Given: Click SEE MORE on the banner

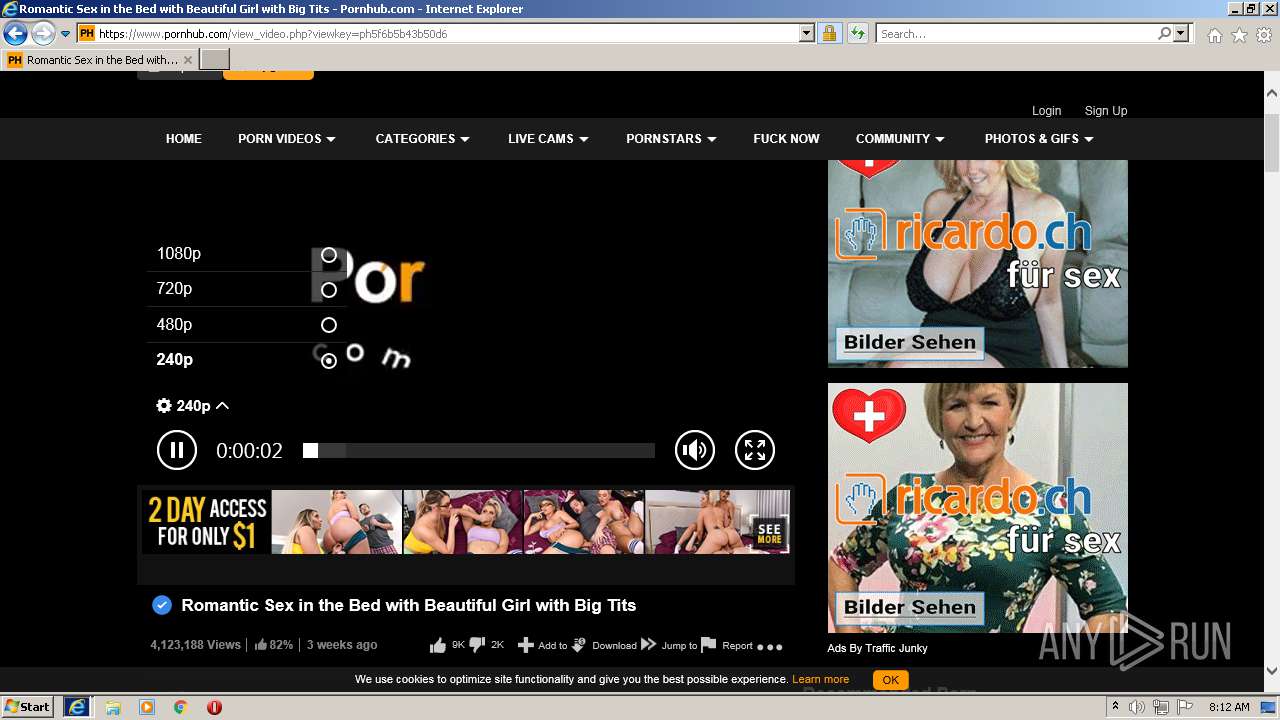Looking at the screenshot, I should (x=769, y=533).
